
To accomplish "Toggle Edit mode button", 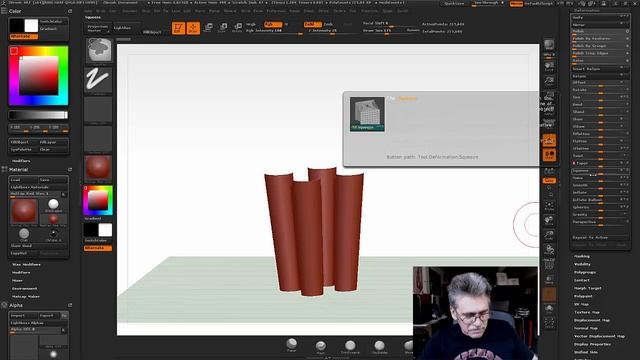I will click(178, 28).
